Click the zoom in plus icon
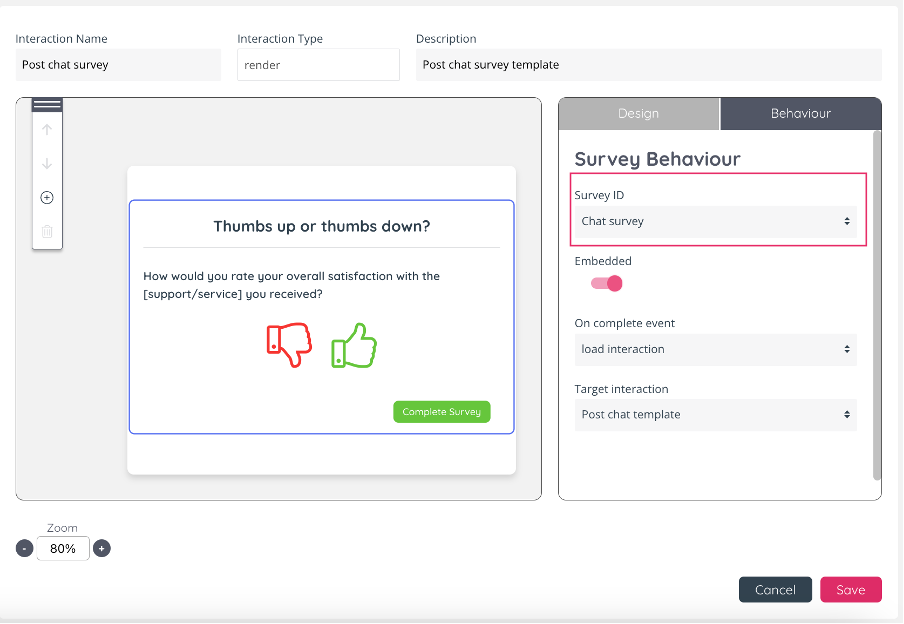 pos(102,548)
